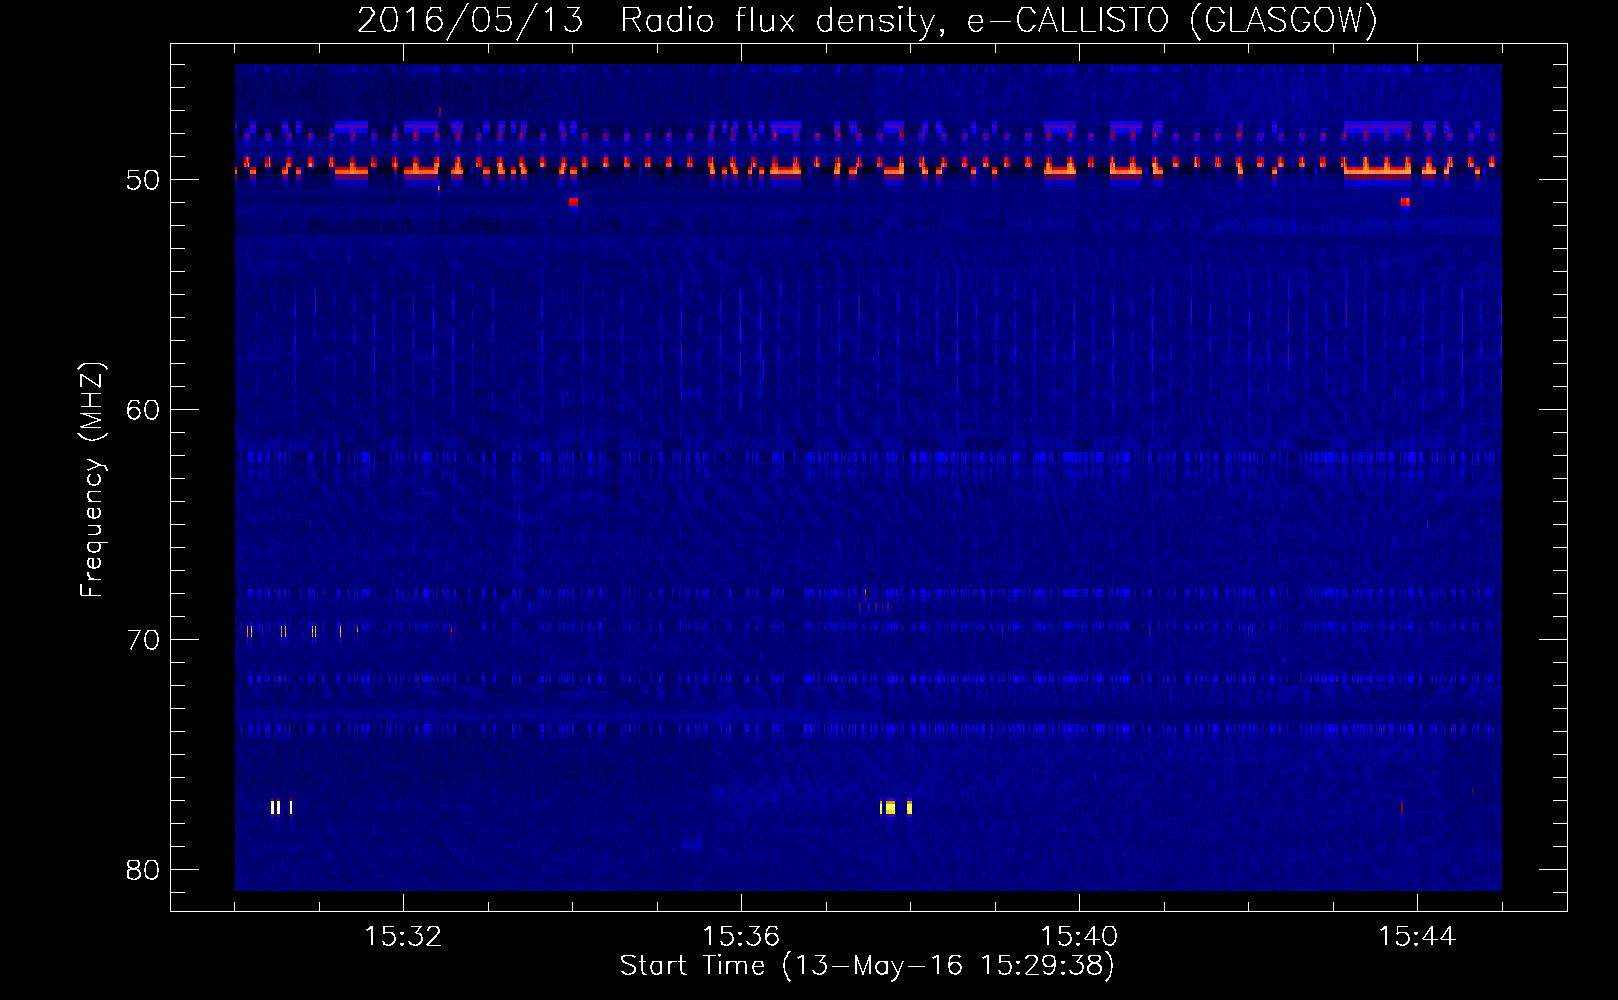Click the 15:40 time tick label

[x=1079, y=937]
